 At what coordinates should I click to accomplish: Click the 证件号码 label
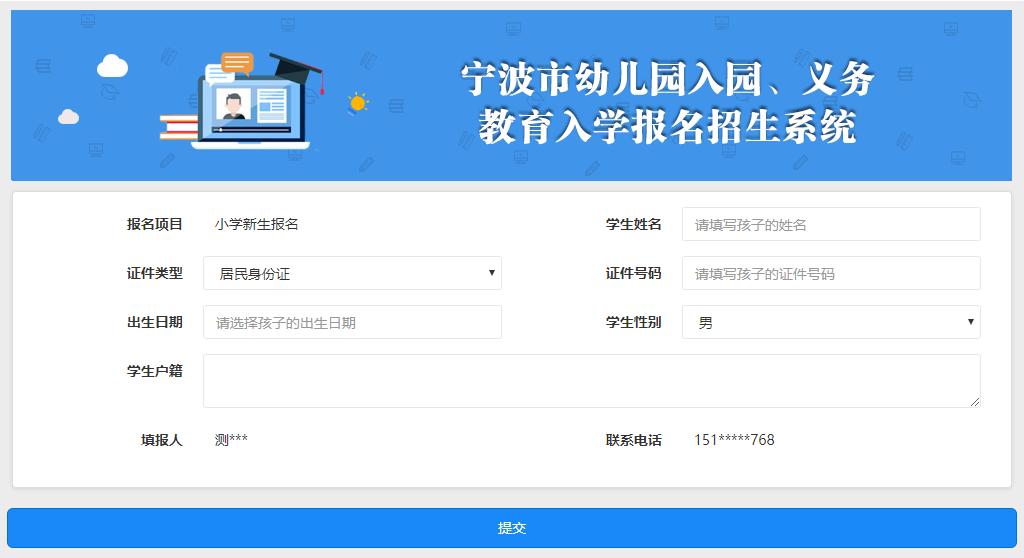pos(633,273)
